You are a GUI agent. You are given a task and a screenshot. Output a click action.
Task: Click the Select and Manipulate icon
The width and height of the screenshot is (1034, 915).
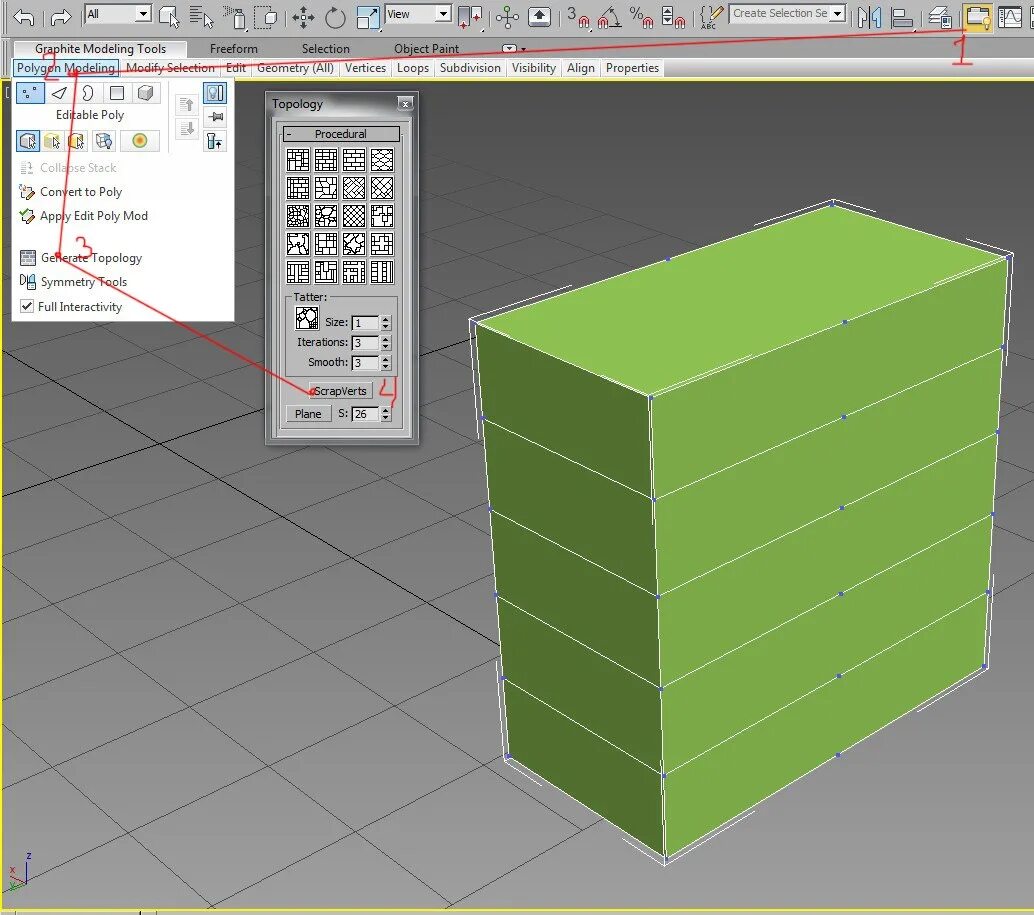coord(507,17)
